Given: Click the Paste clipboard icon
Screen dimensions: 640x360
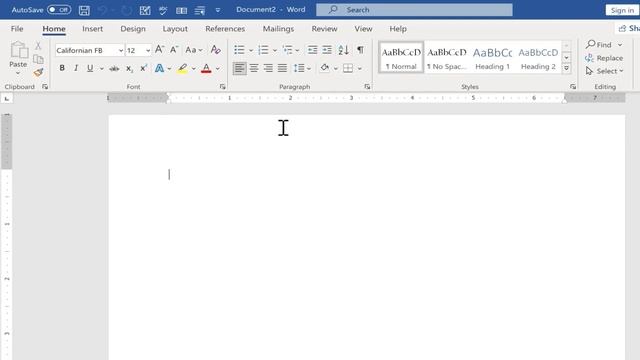Looking at the screenshot, I should point(18,50).
